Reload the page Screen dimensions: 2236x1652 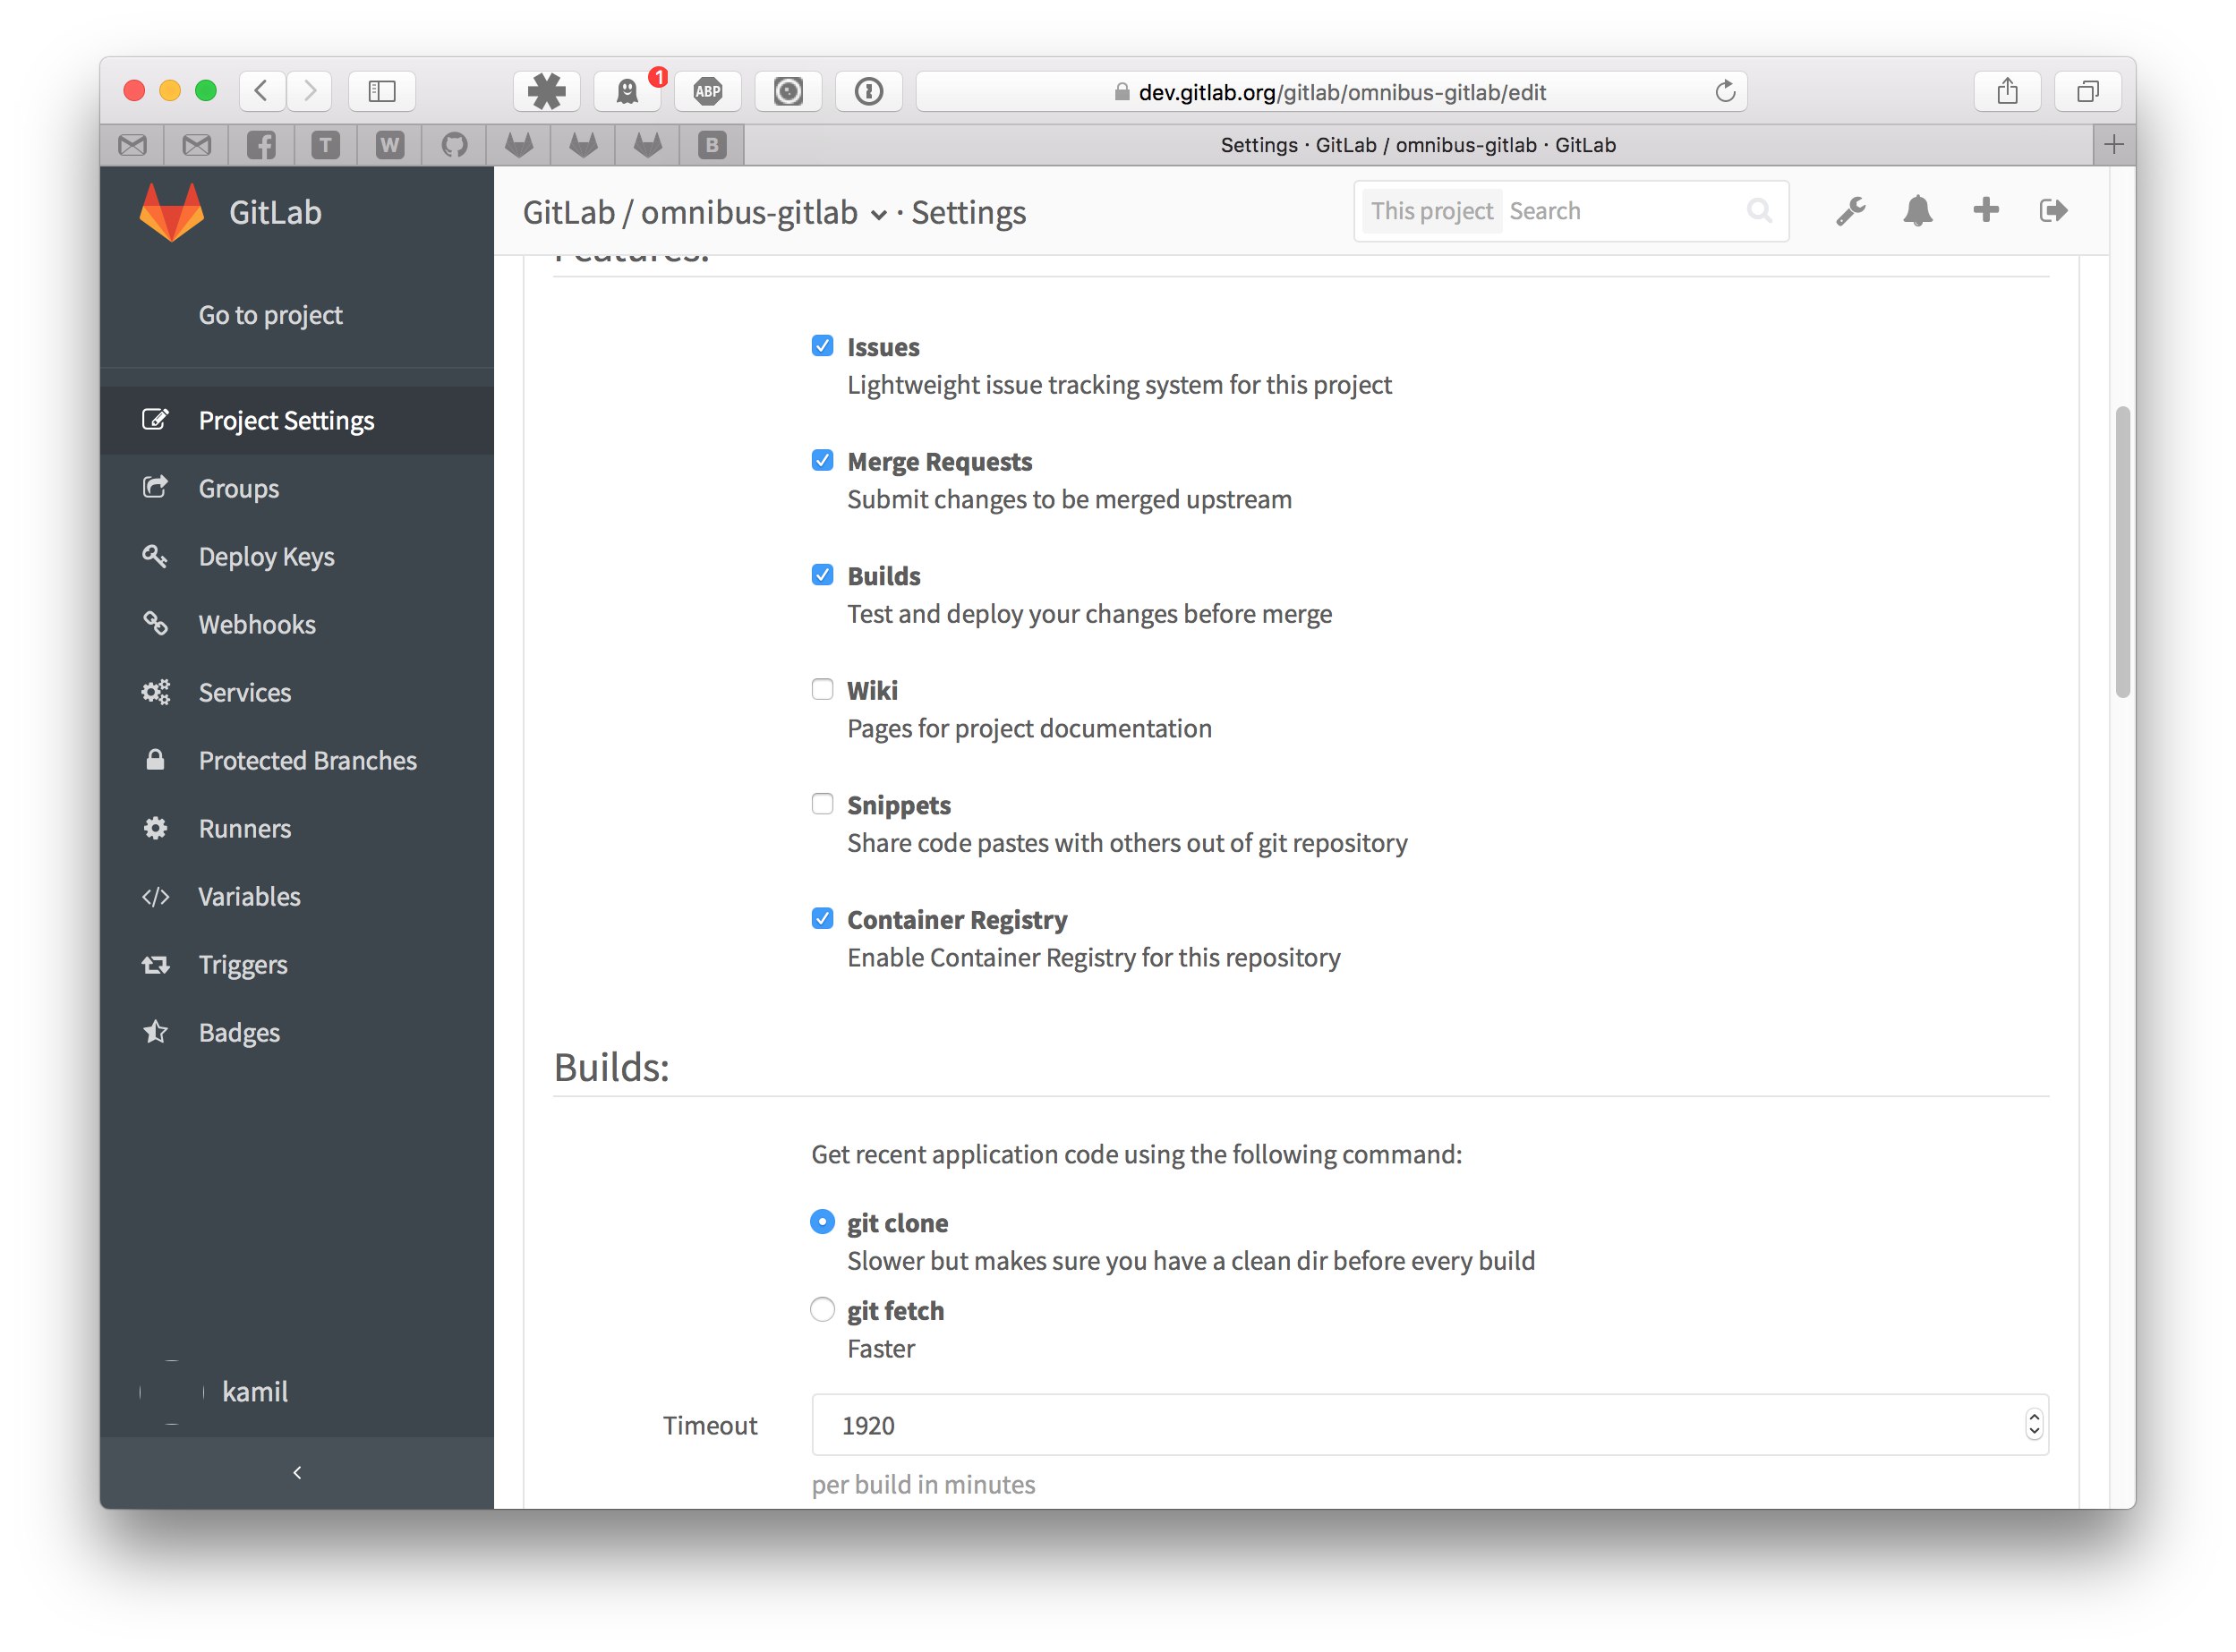(1724, 91)
